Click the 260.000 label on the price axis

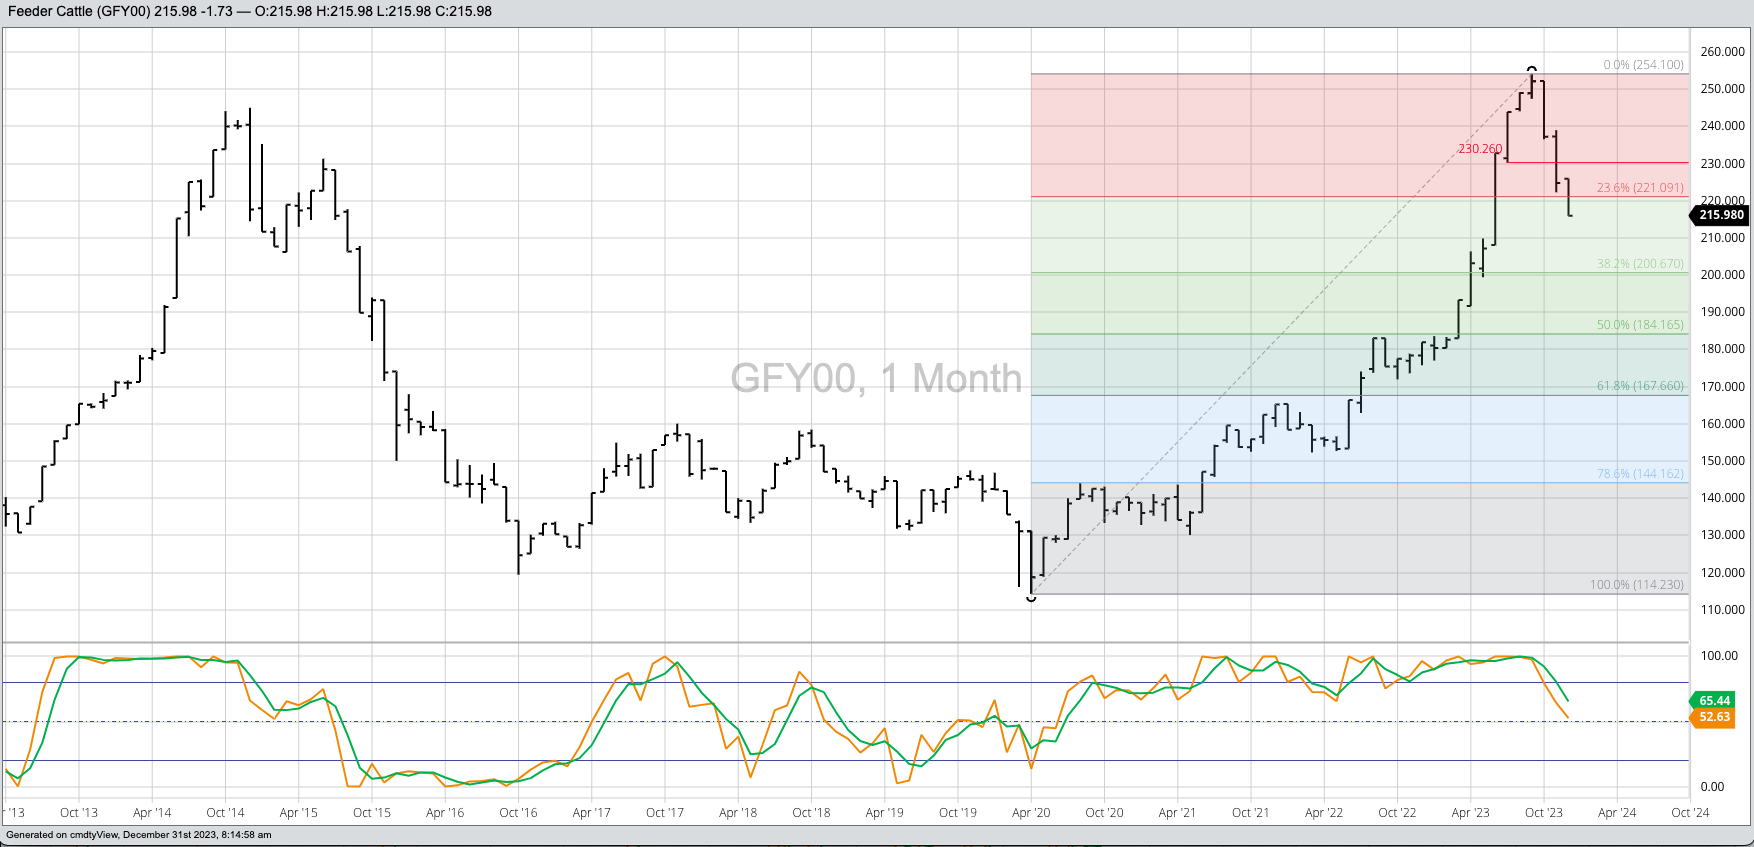1722,52
